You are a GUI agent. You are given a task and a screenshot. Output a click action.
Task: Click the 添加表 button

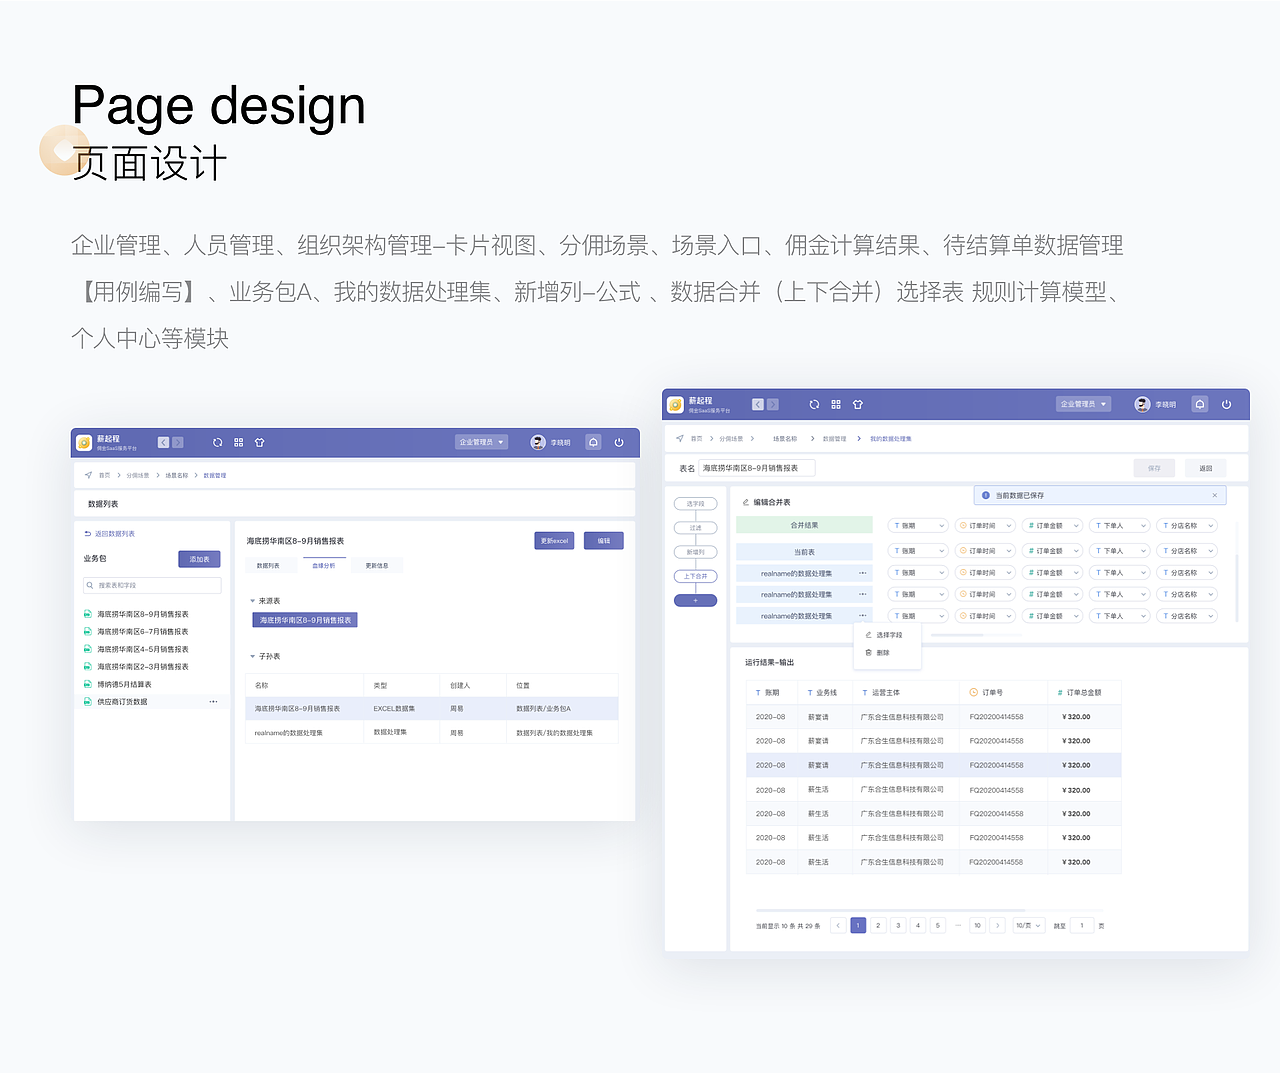199,559
